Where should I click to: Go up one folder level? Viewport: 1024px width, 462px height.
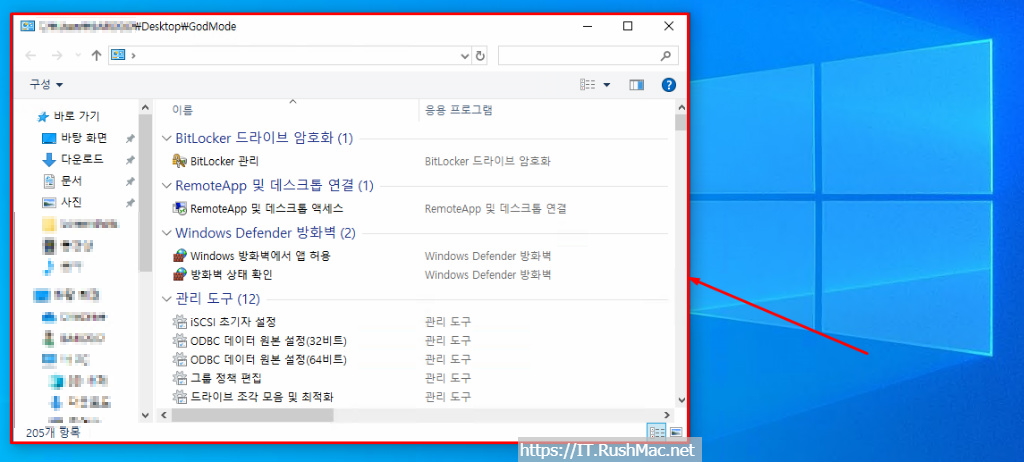pos(97,56)
